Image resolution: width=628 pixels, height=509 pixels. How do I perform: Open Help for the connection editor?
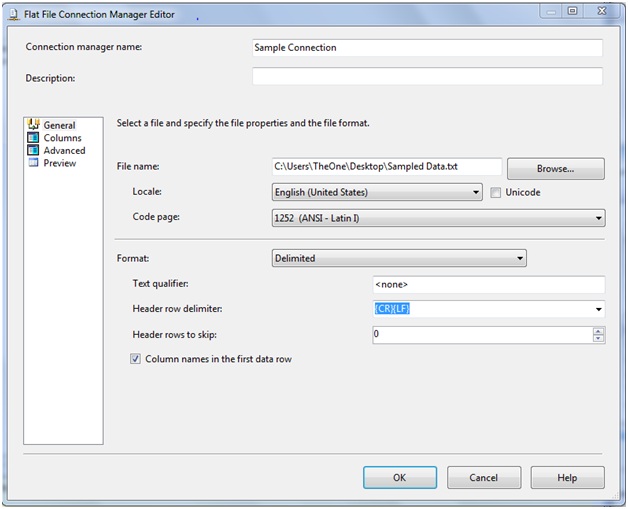pyautogui.click(x=567, y=478)
